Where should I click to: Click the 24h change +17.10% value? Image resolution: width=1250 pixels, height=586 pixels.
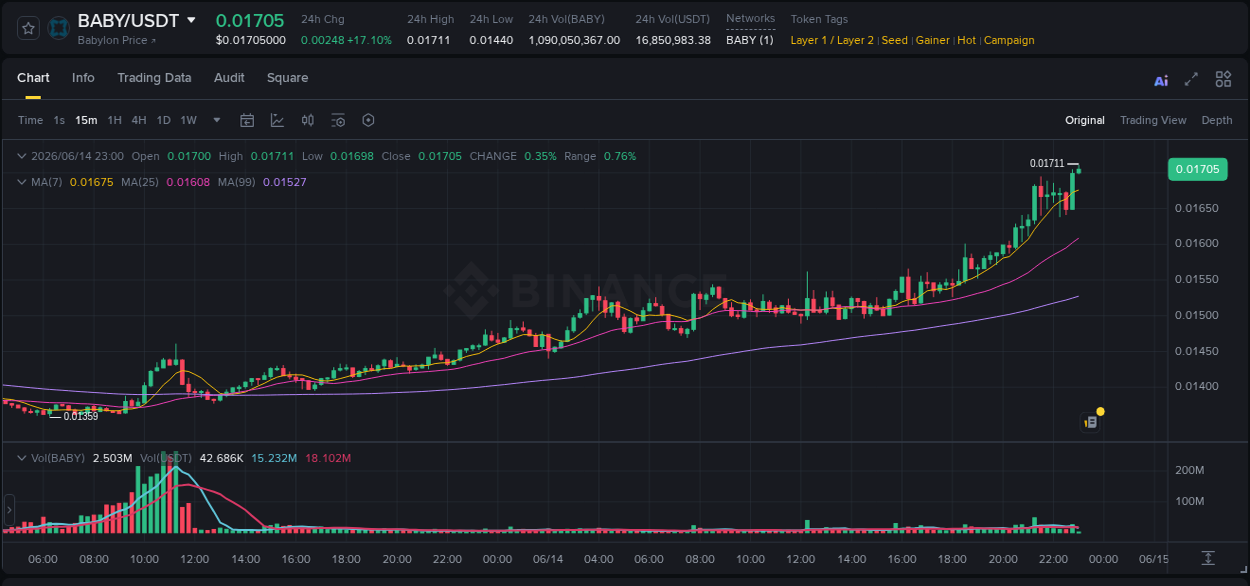click(369, 40)
